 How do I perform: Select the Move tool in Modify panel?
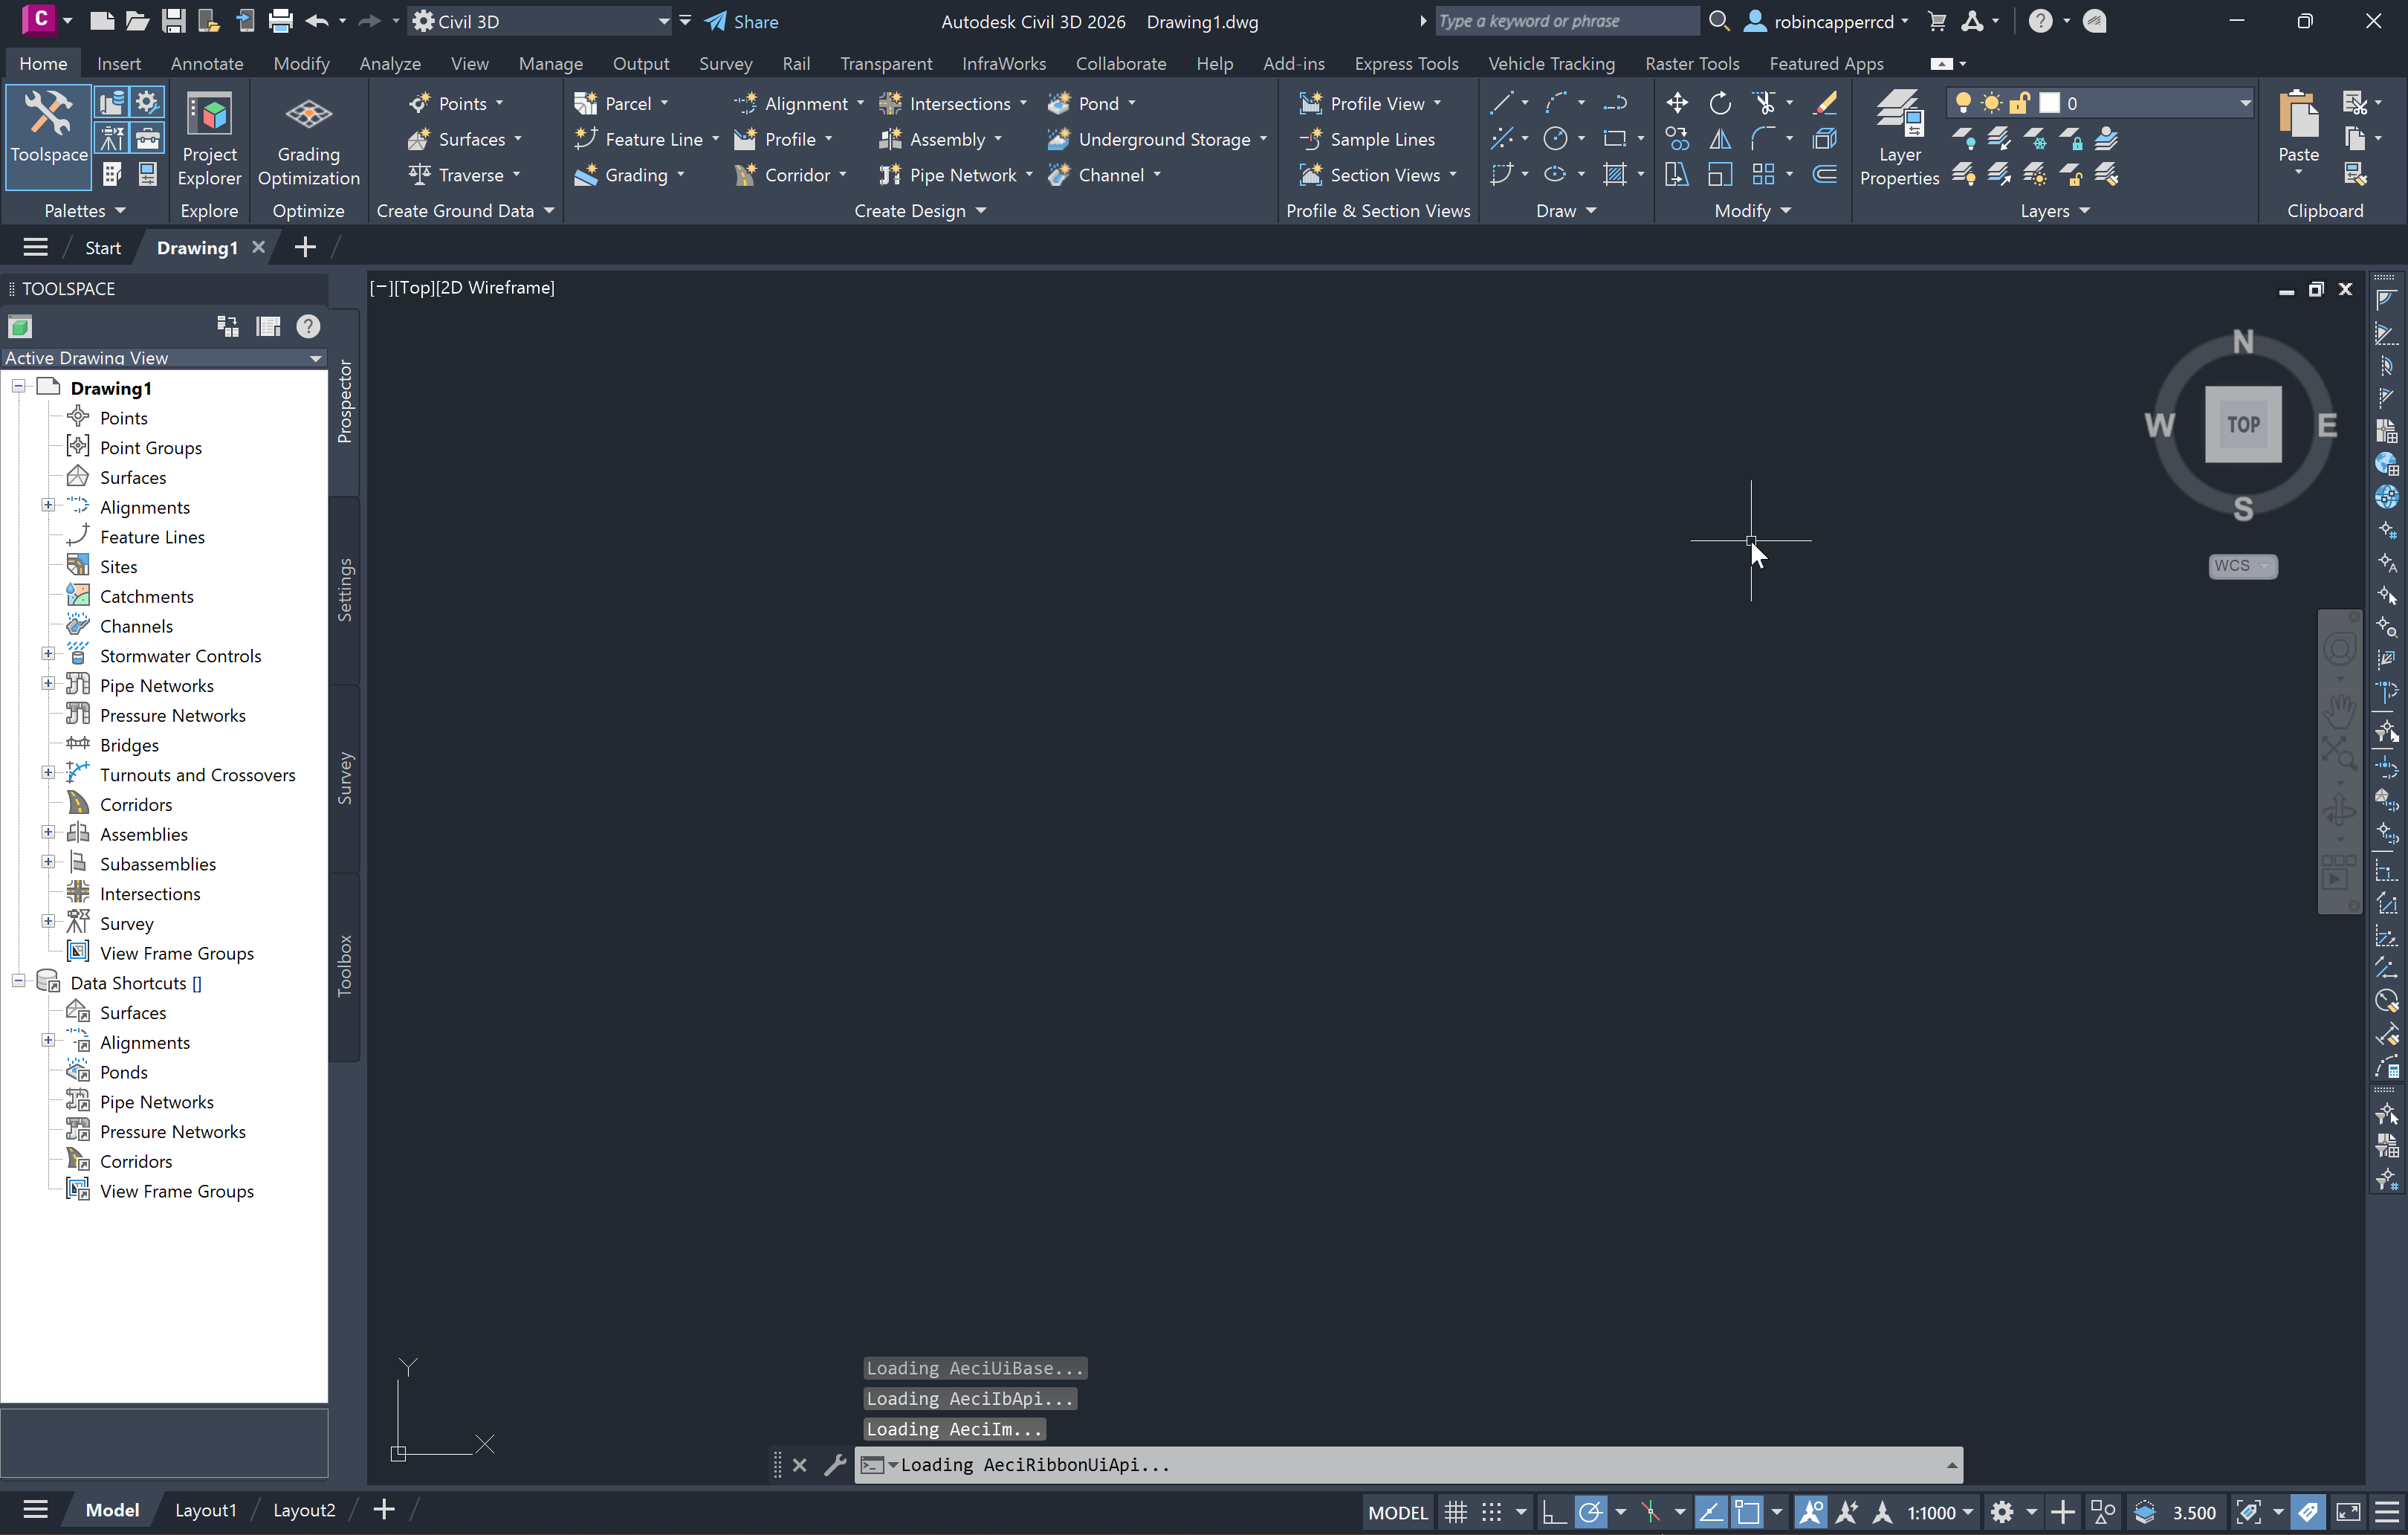(1677, 103)
